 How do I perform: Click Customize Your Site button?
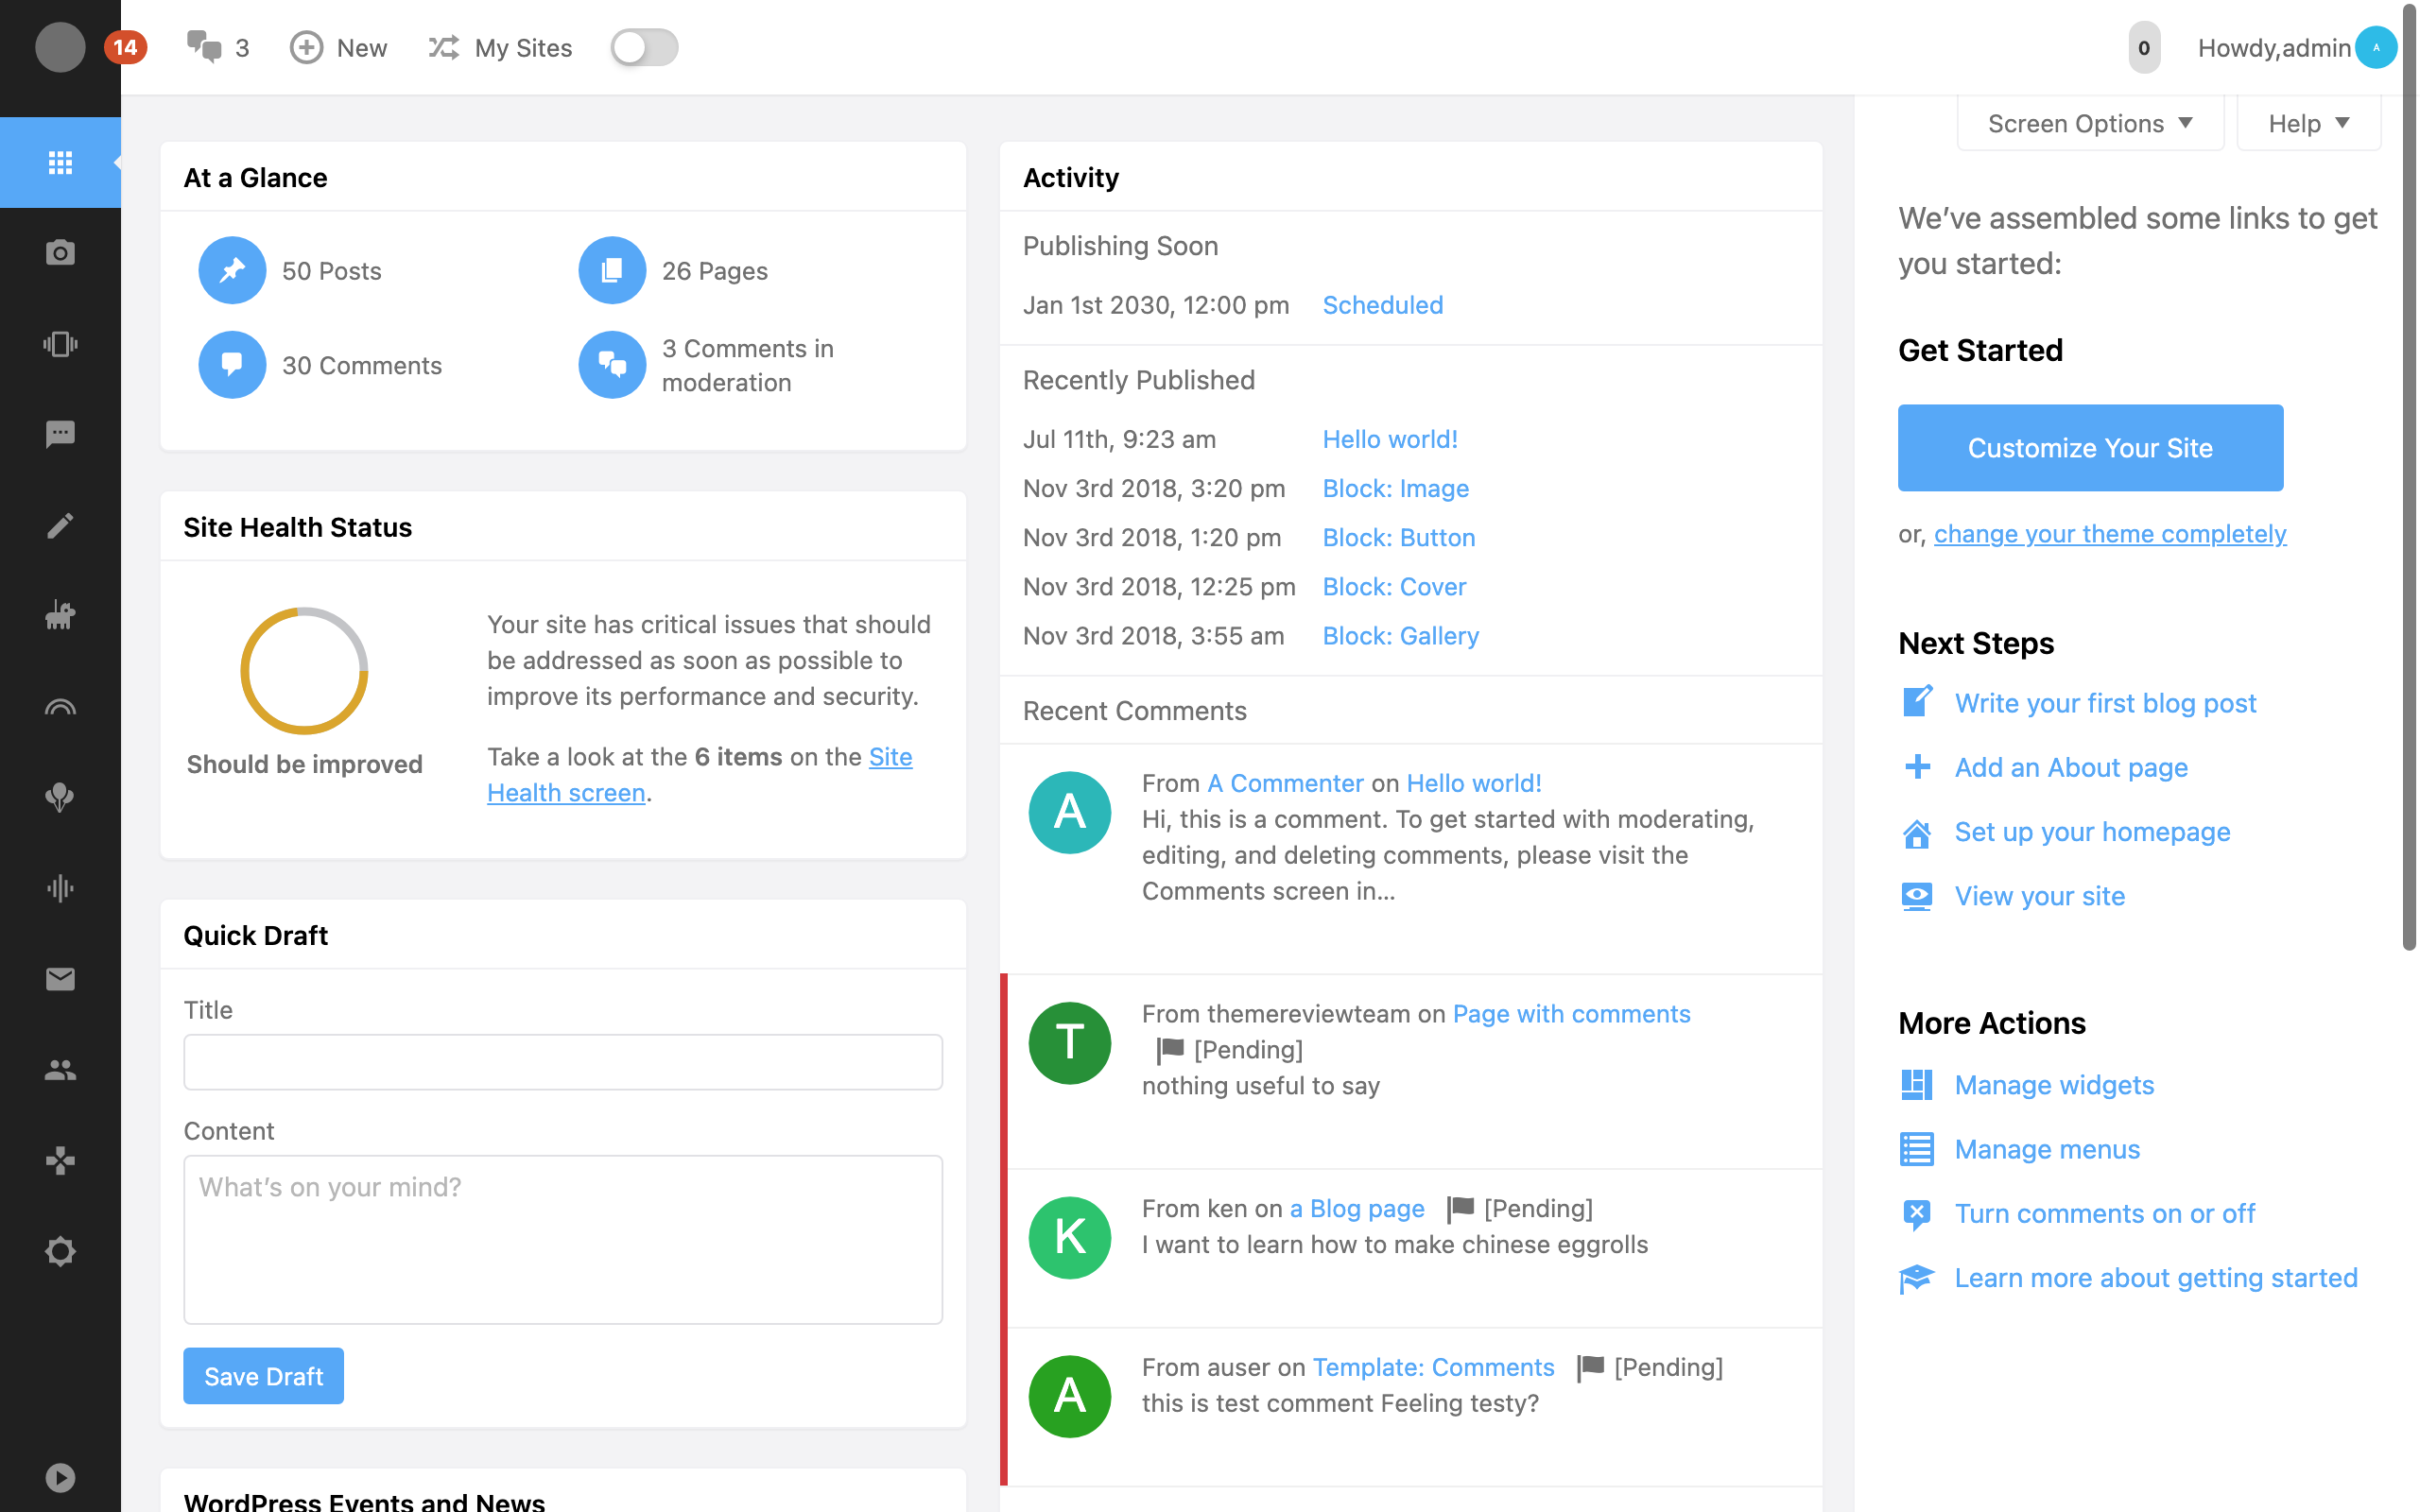(x=2090, y=448)
